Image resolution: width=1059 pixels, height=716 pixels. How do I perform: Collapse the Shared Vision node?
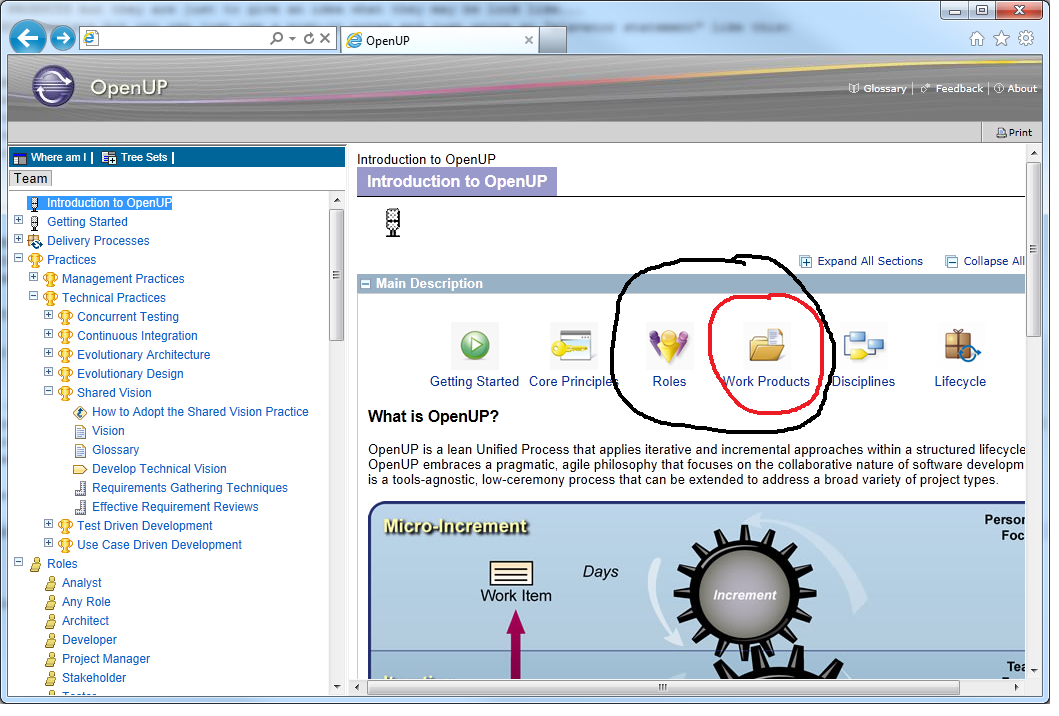coord(49,390)
